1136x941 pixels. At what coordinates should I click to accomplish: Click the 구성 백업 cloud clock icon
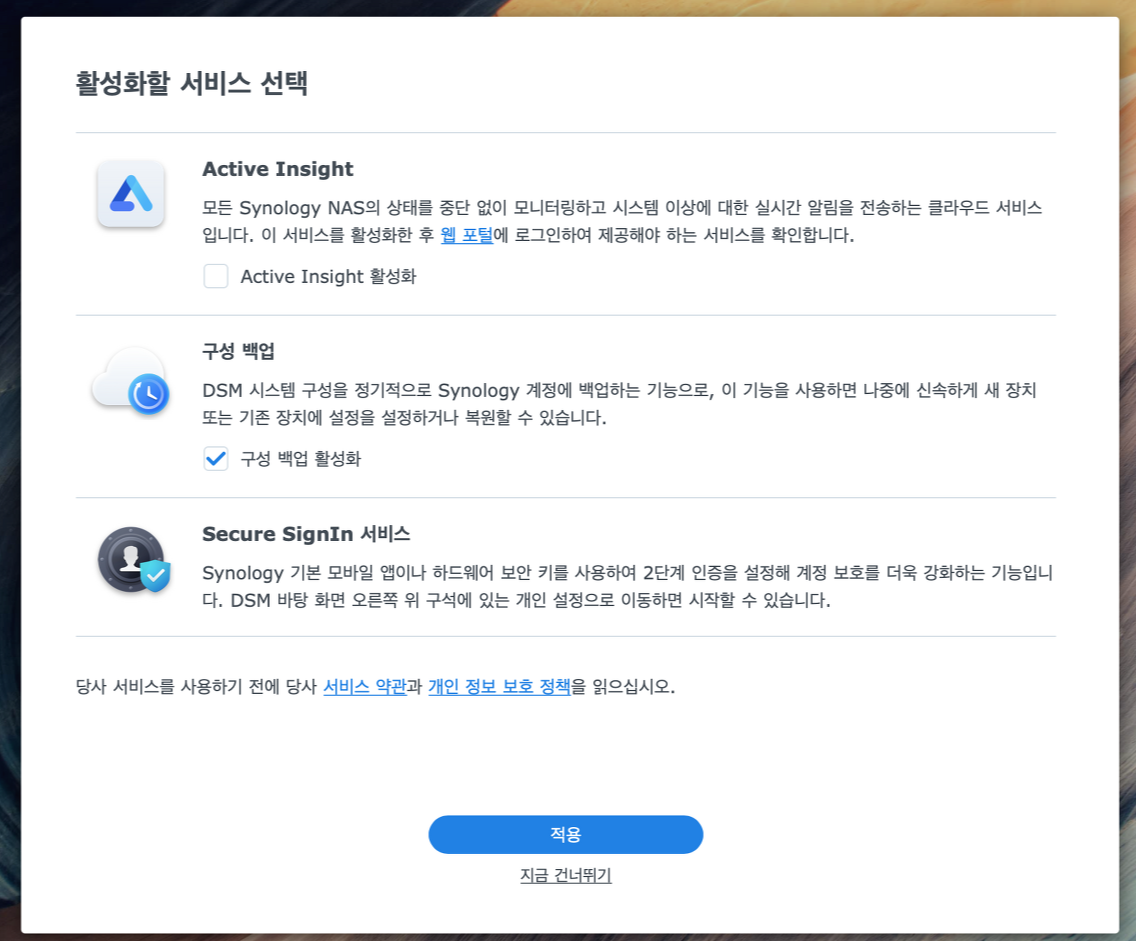(x=130, y=380)
